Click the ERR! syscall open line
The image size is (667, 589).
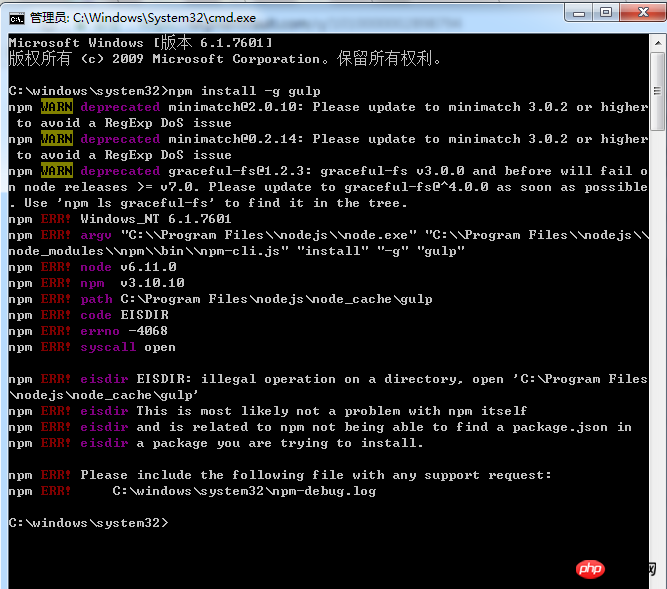92,347
